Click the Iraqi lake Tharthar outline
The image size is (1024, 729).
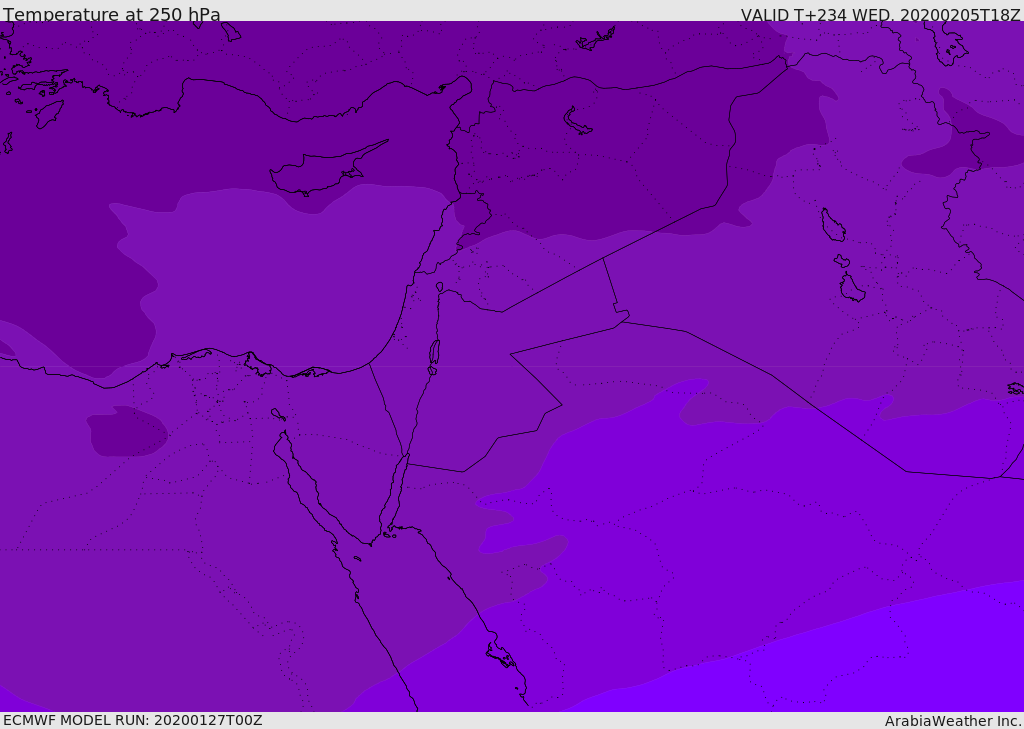coord(833,225)
